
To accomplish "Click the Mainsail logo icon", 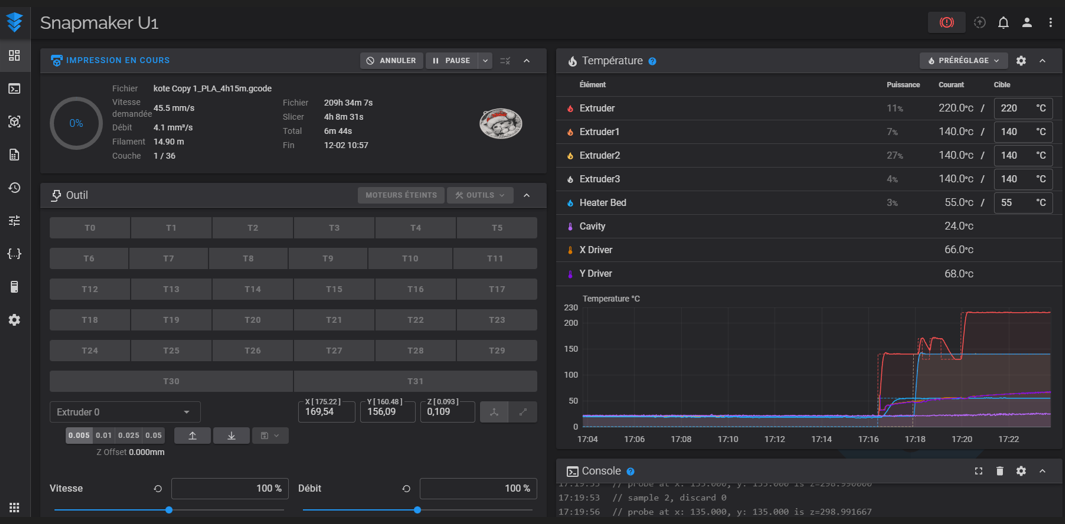I will [x=14, y=22].
